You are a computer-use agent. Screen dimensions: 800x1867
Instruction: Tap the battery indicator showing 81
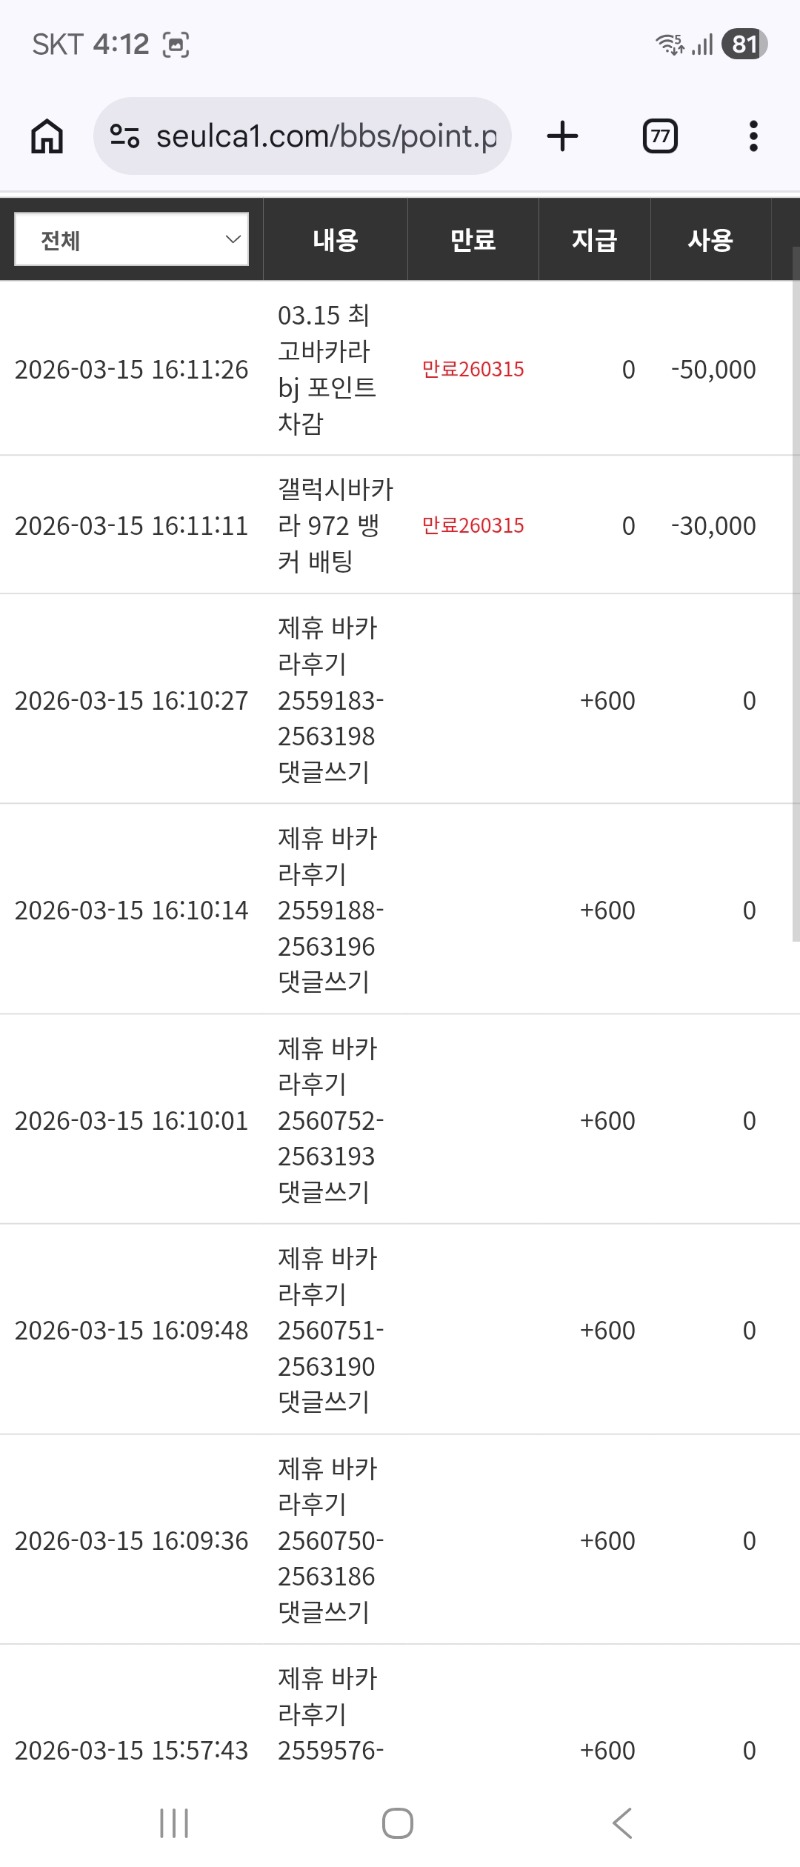coord(744,44)
